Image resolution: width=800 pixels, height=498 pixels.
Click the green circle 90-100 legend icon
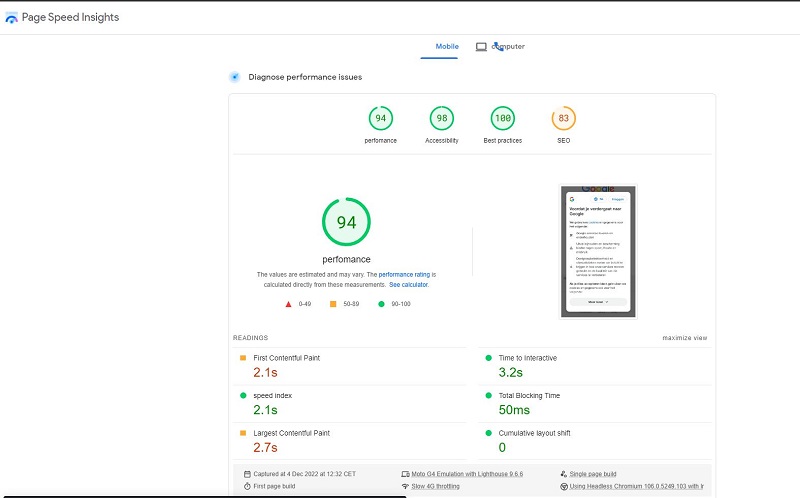pyautogui.click(x=381, y=304)
